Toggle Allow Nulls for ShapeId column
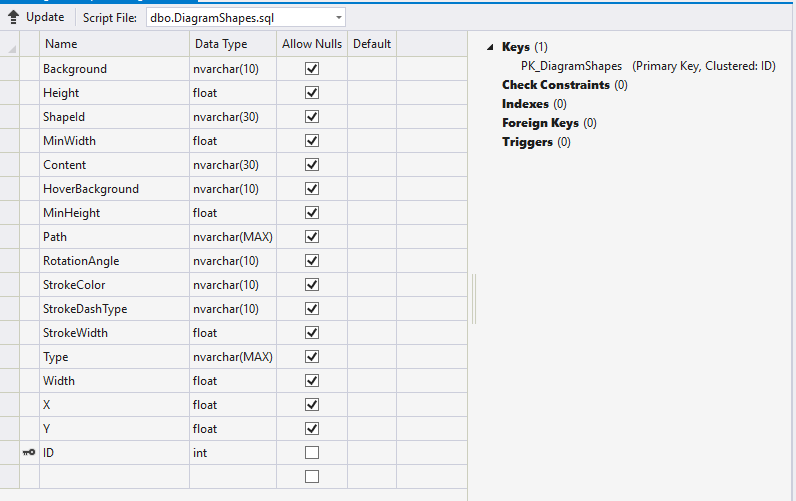 tap(312, 117)
